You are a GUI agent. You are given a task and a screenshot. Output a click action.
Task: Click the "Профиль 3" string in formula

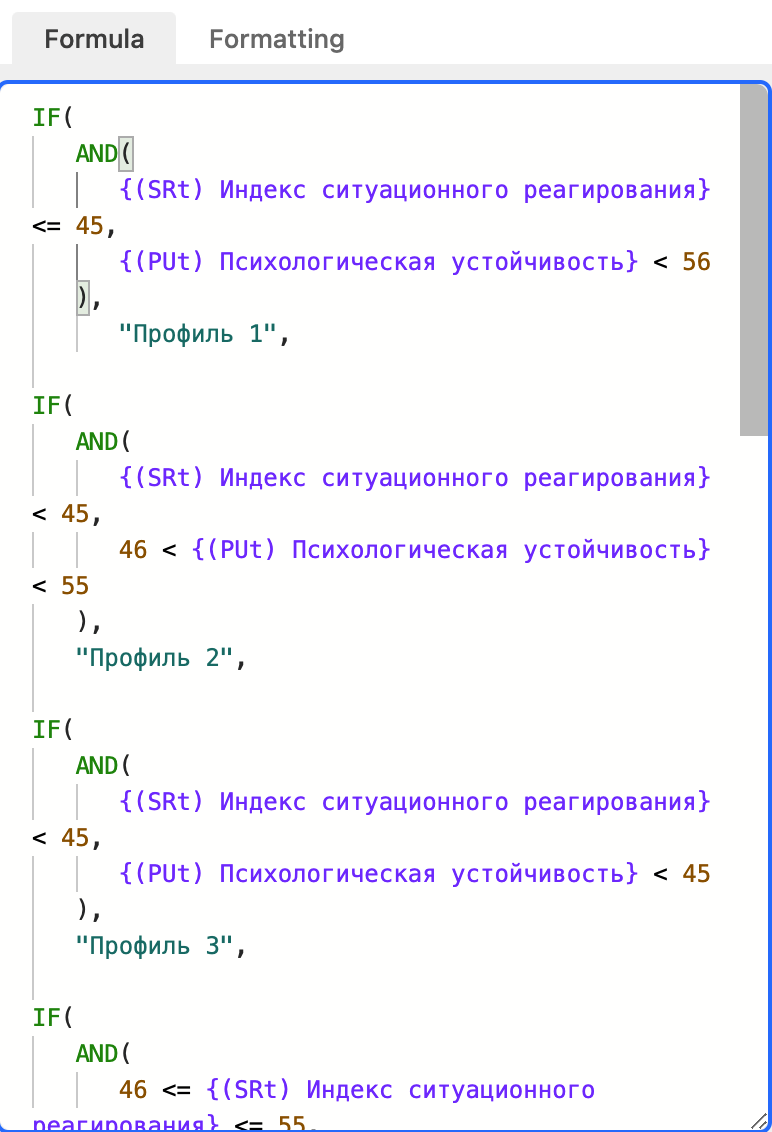pos(154,946)
